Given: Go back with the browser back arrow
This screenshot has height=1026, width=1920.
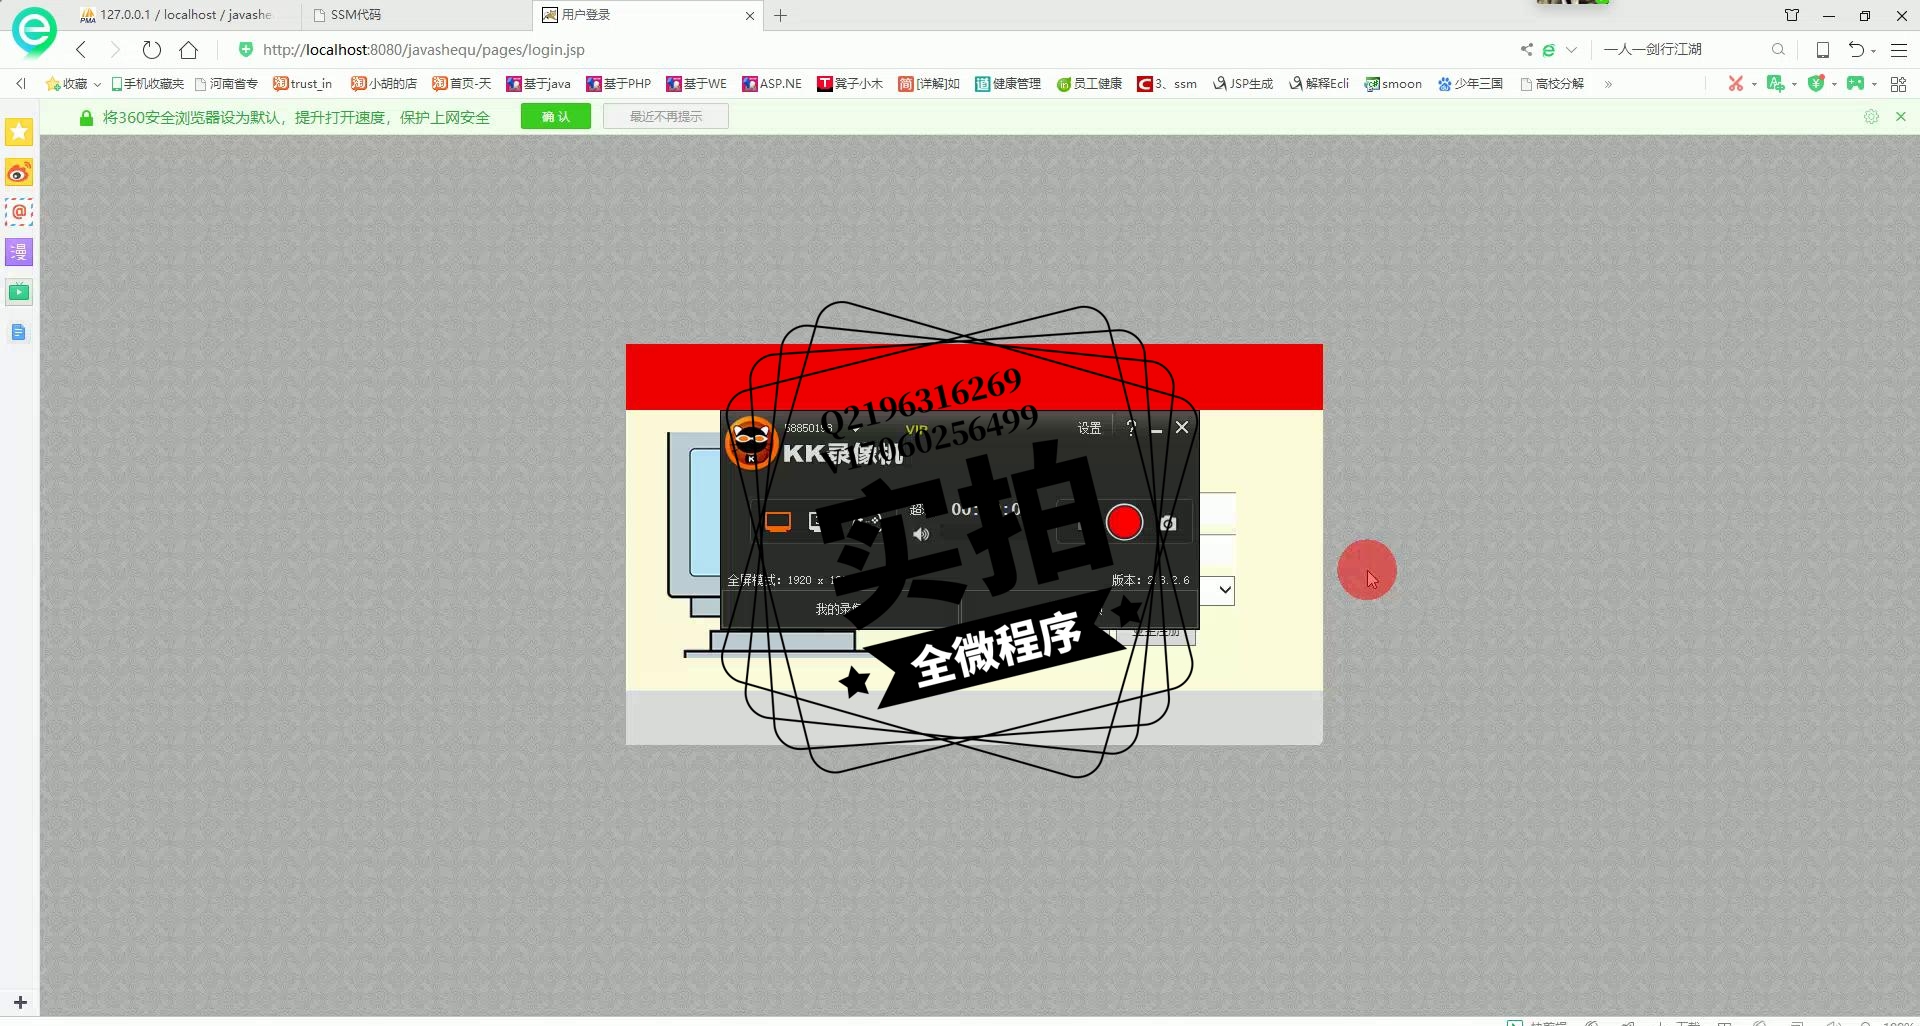Looking at the screenshot, I should pos(81,49).
